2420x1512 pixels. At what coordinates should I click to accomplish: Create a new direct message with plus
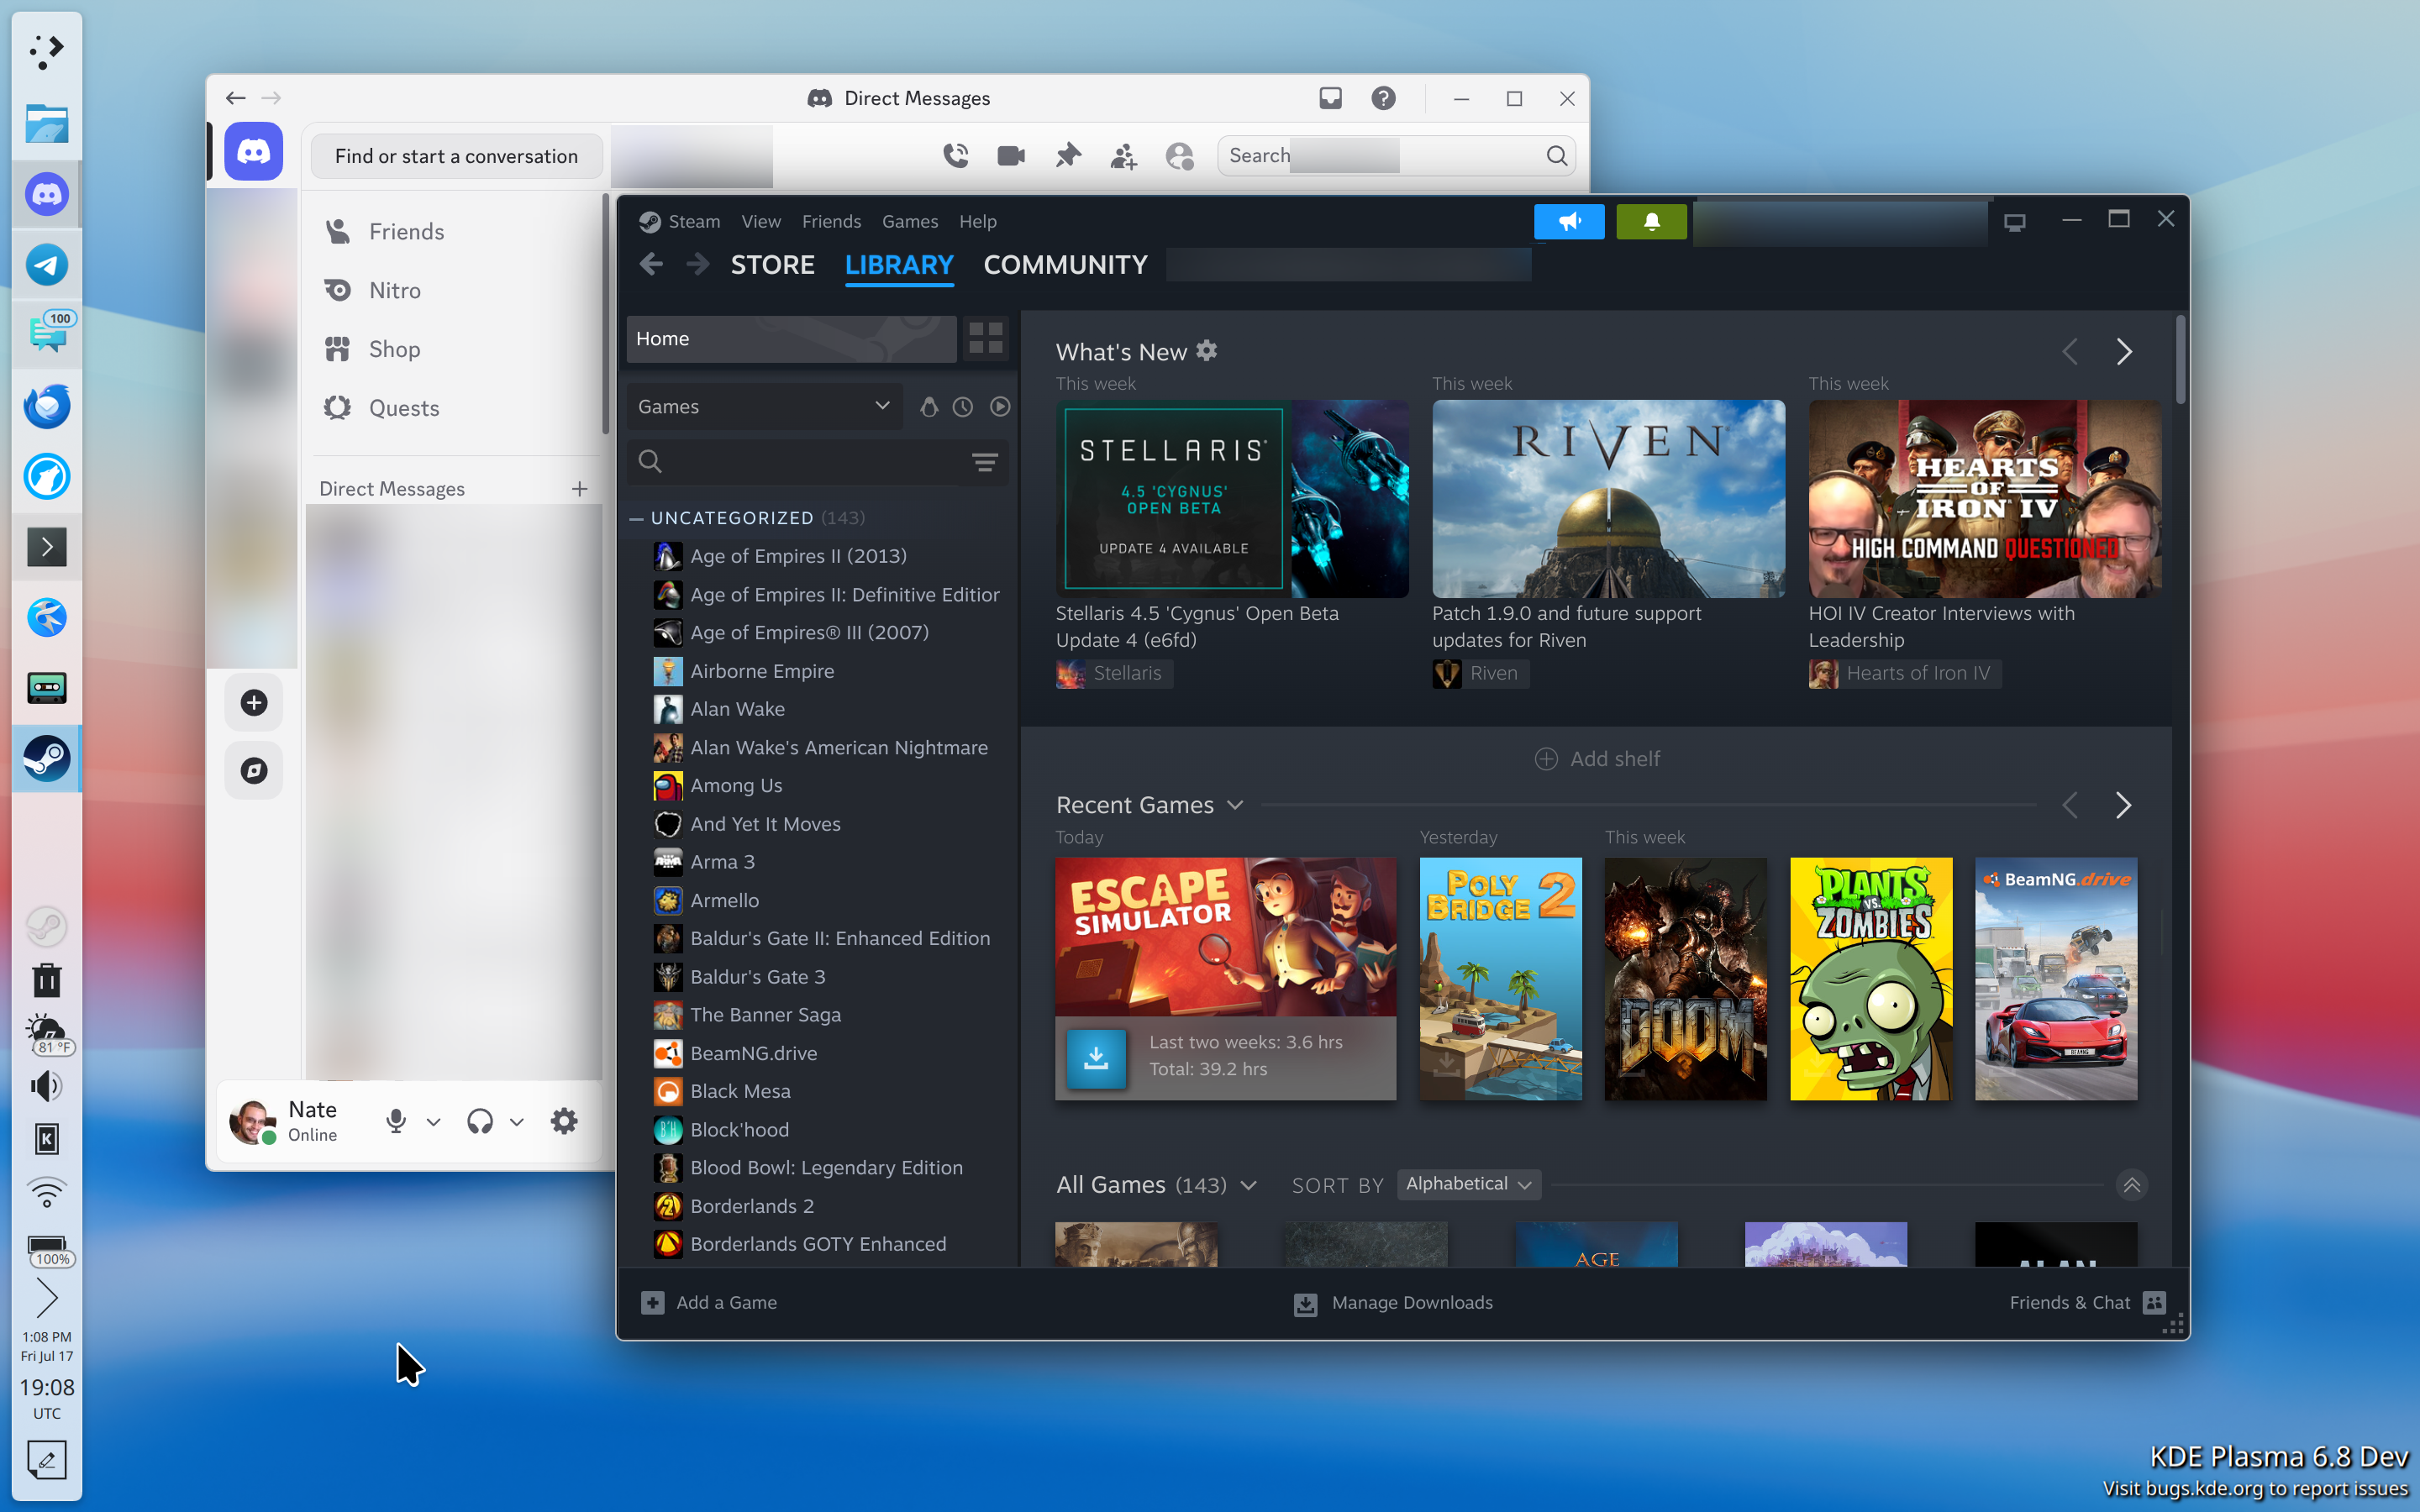point(580,489)
